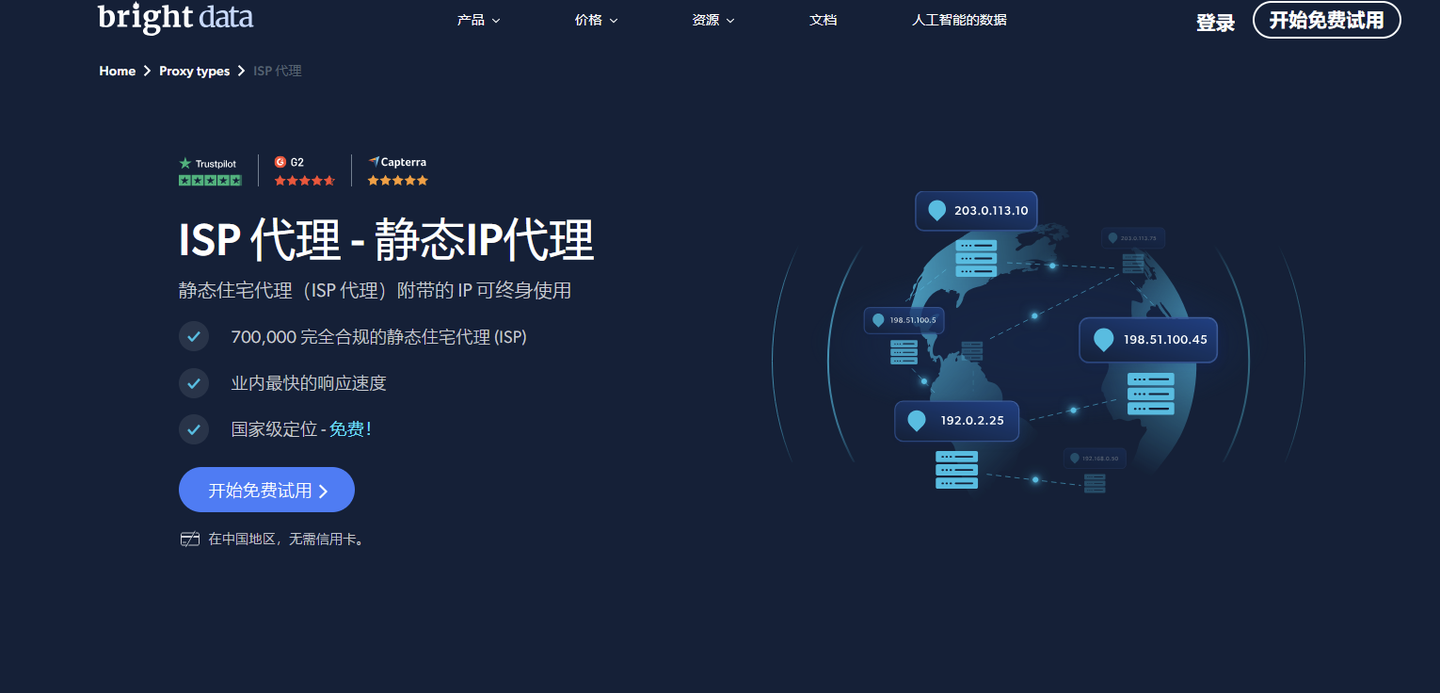Viewport: 1440px width, 693px height.
Task: Expand the 价格 menu
Action: click(x=596, y=20)
